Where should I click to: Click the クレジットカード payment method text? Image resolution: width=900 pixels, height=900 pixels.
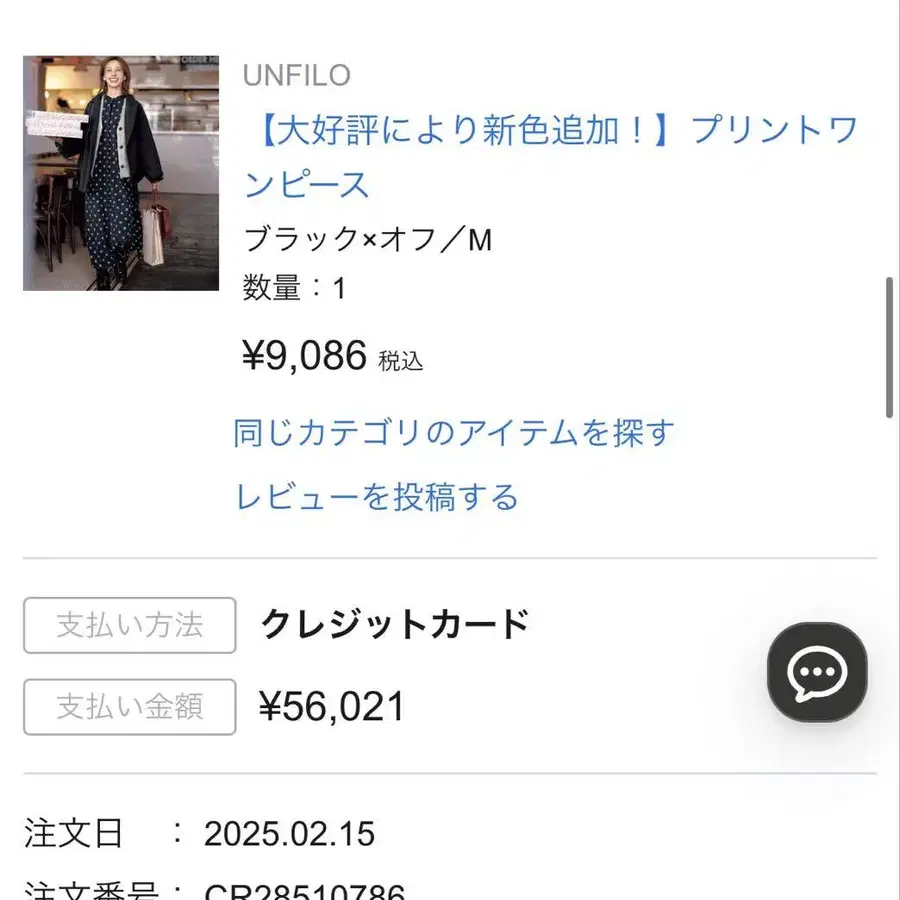point(394,625)
